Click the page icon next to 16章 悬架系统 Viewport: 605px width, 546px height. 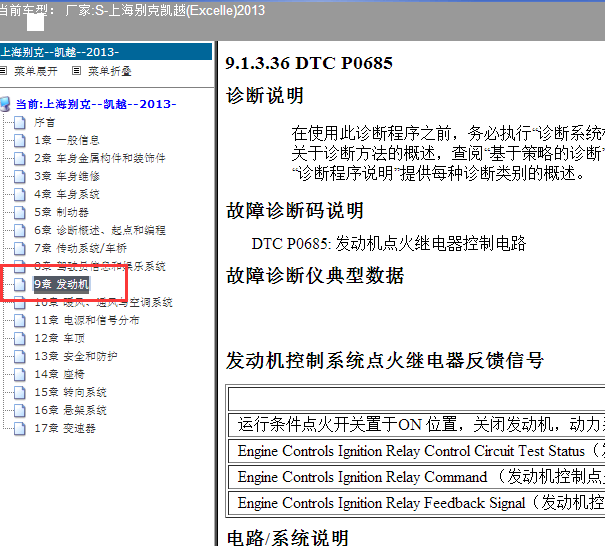click(20, 411)
